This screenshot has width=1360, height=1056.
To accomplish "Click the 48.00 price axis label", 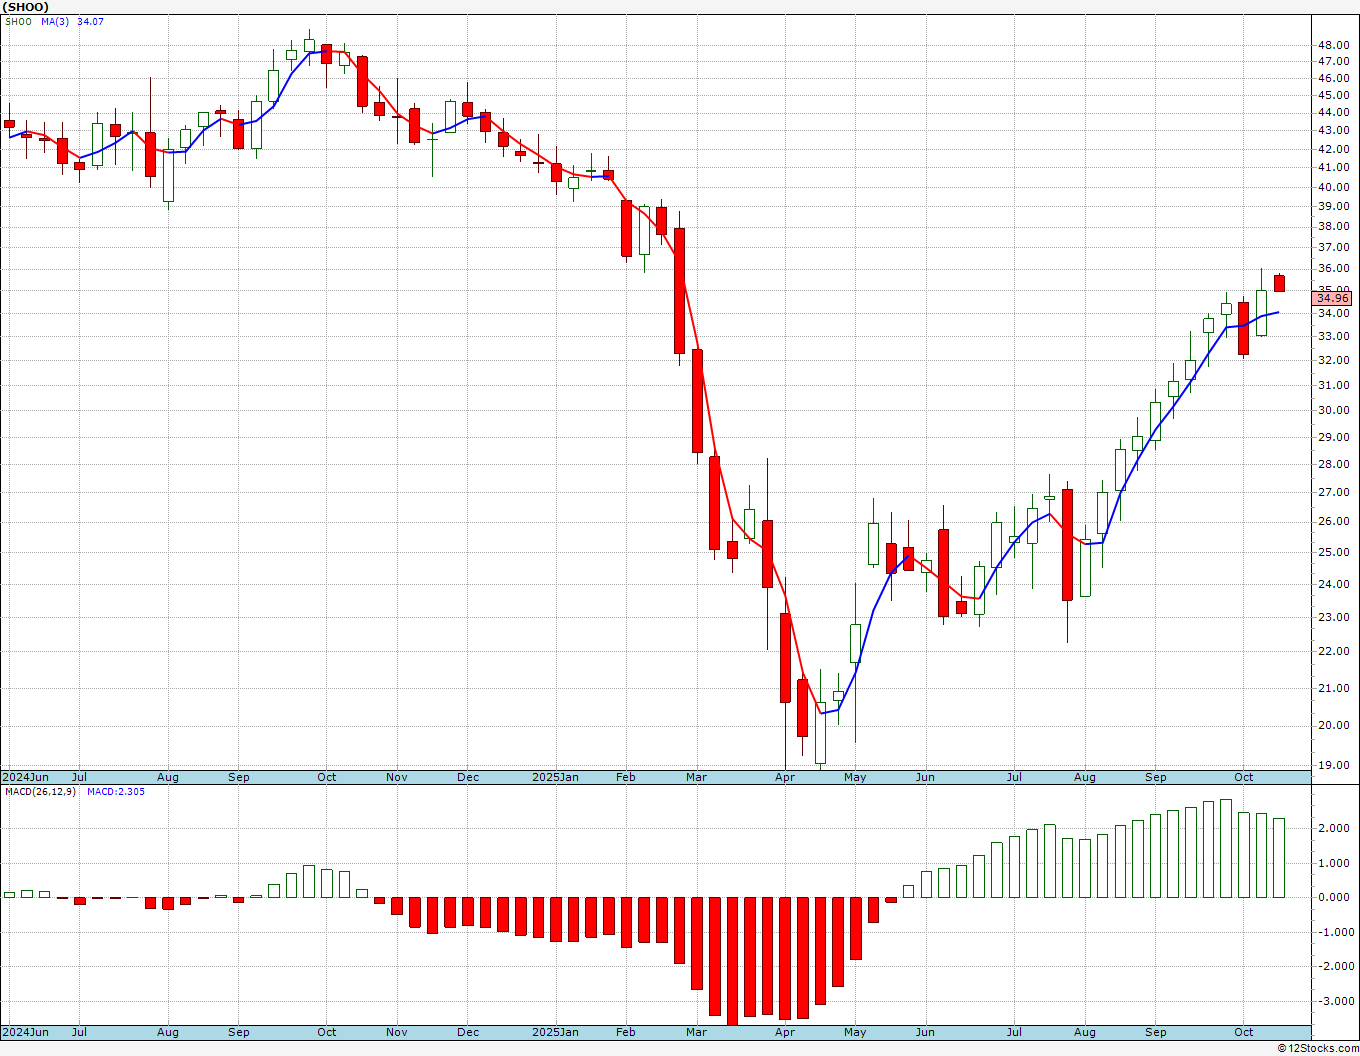I will (1333, 45).
